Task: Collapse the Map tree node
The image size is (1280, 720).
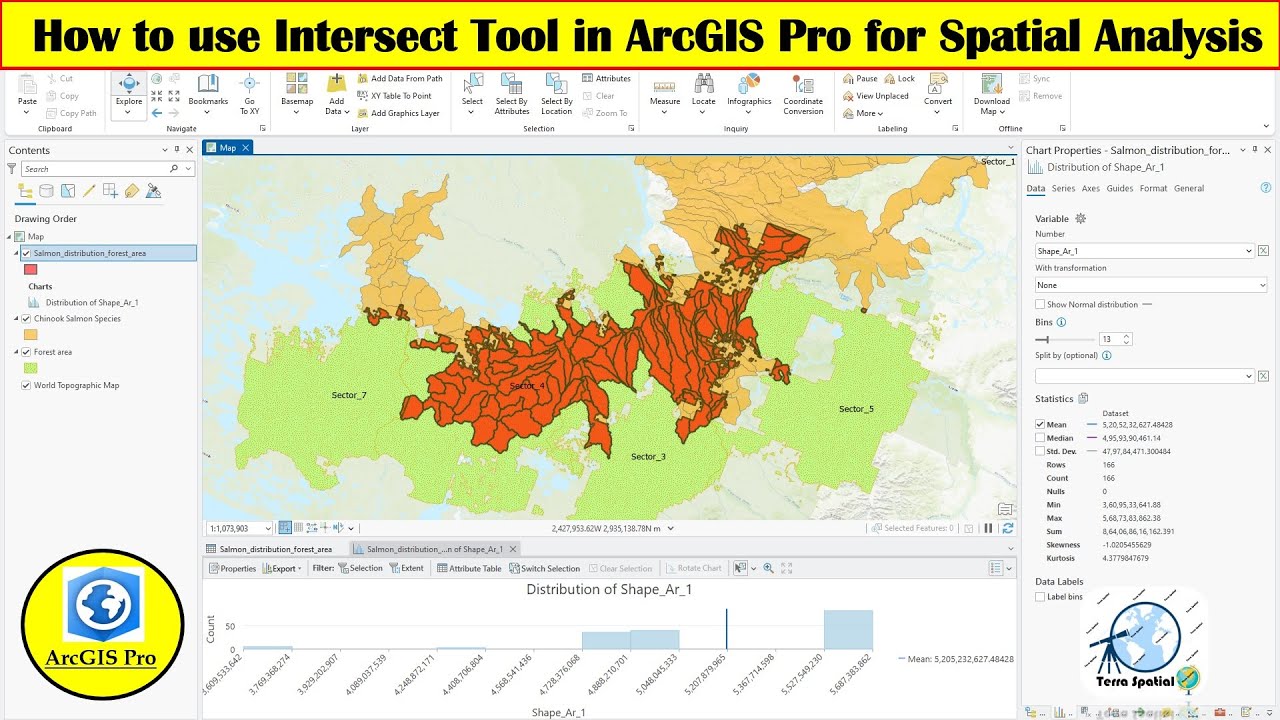Action: [10, 236]
